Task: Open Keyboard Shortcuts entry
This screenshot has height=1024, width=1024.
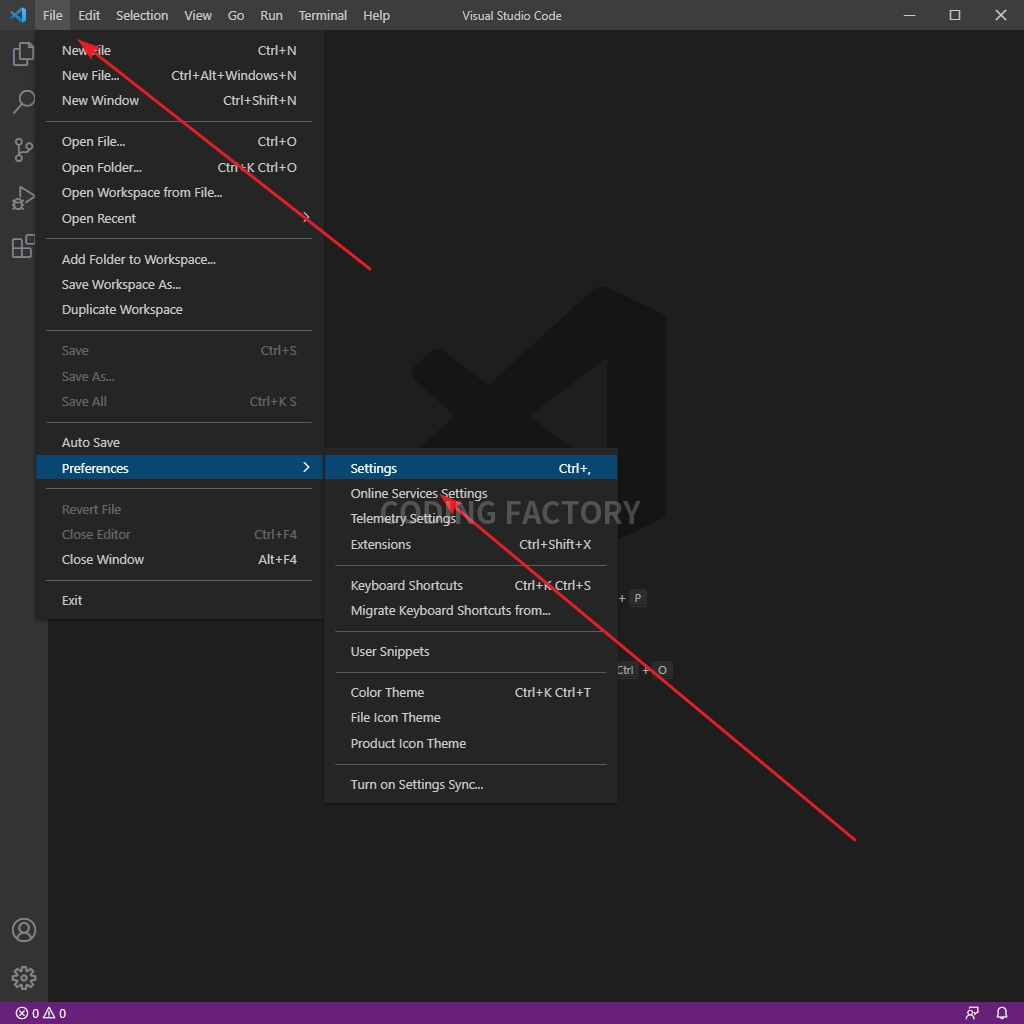Action: coord(471,585)
